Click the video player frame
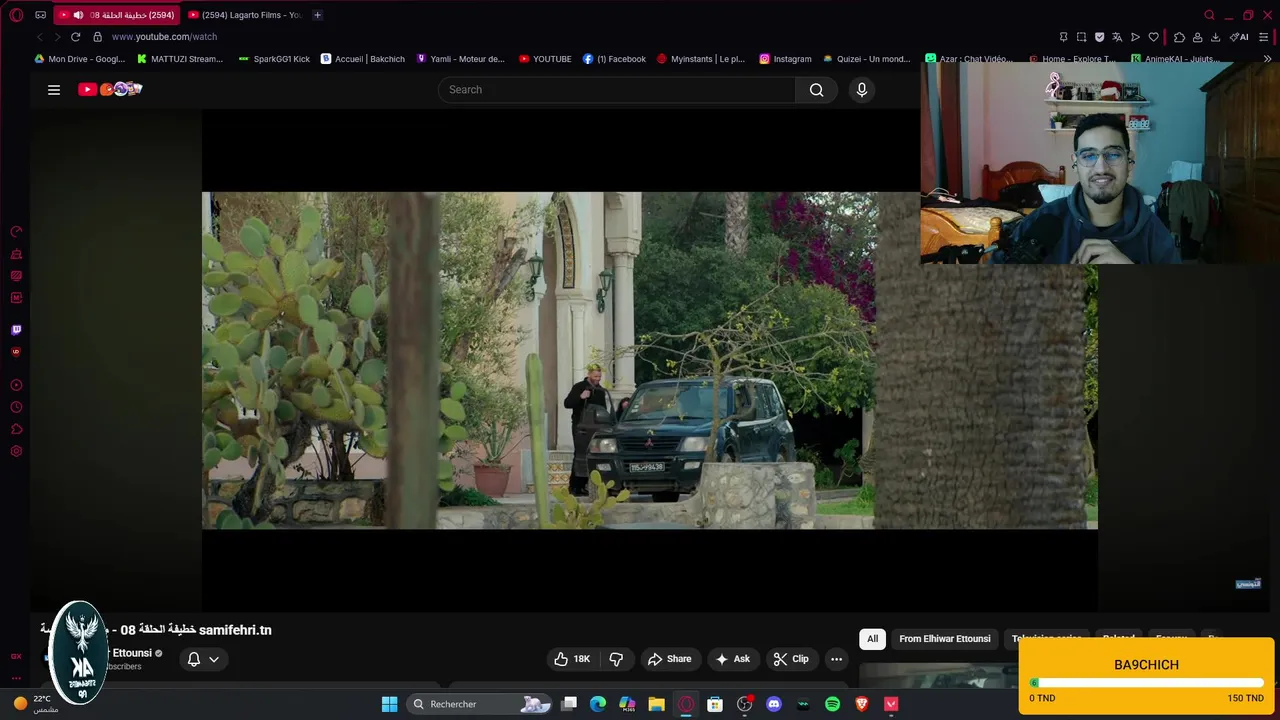The width and height of the screenshot is (1280, 720). (650, 360)
